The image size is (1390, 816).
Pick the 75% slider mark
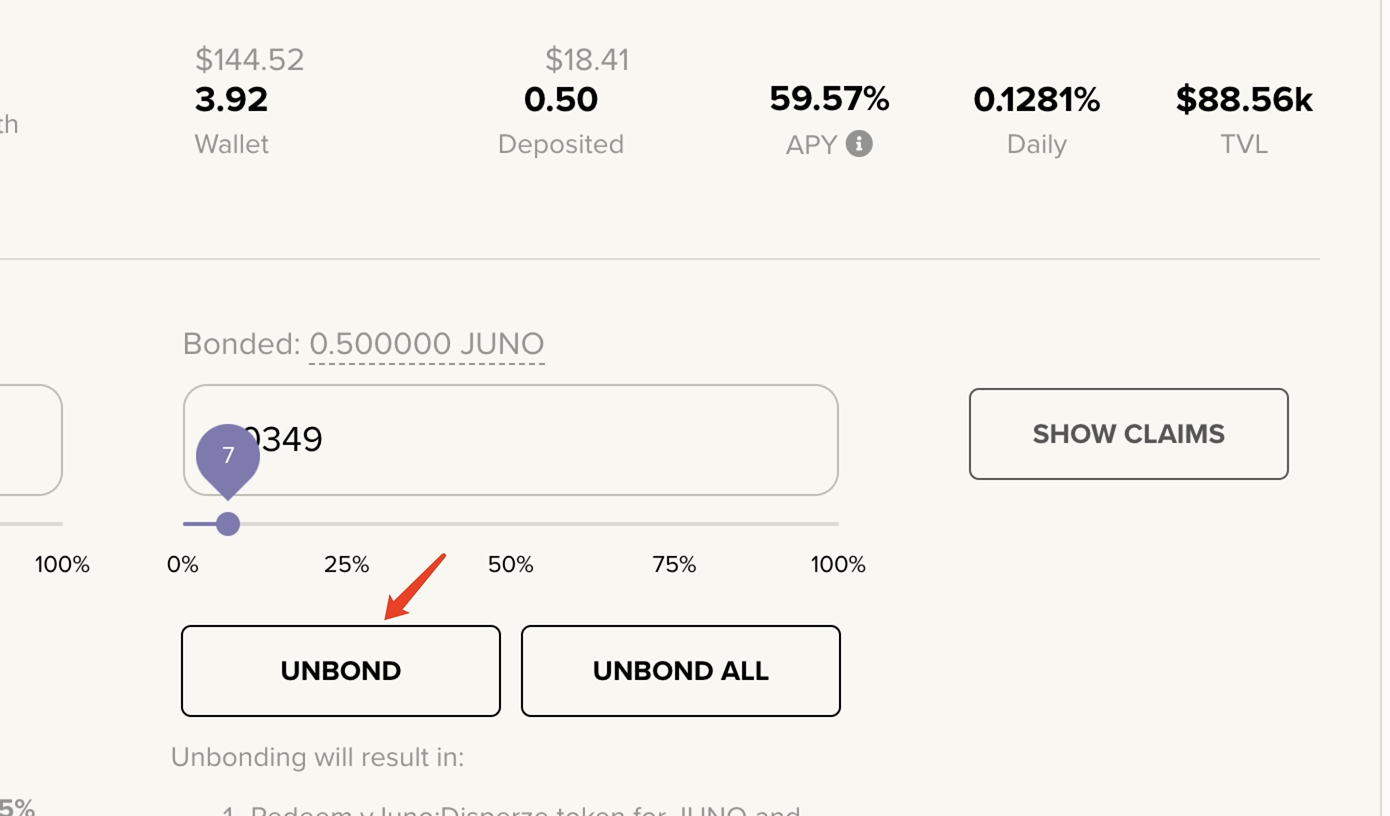coord(674,565)
